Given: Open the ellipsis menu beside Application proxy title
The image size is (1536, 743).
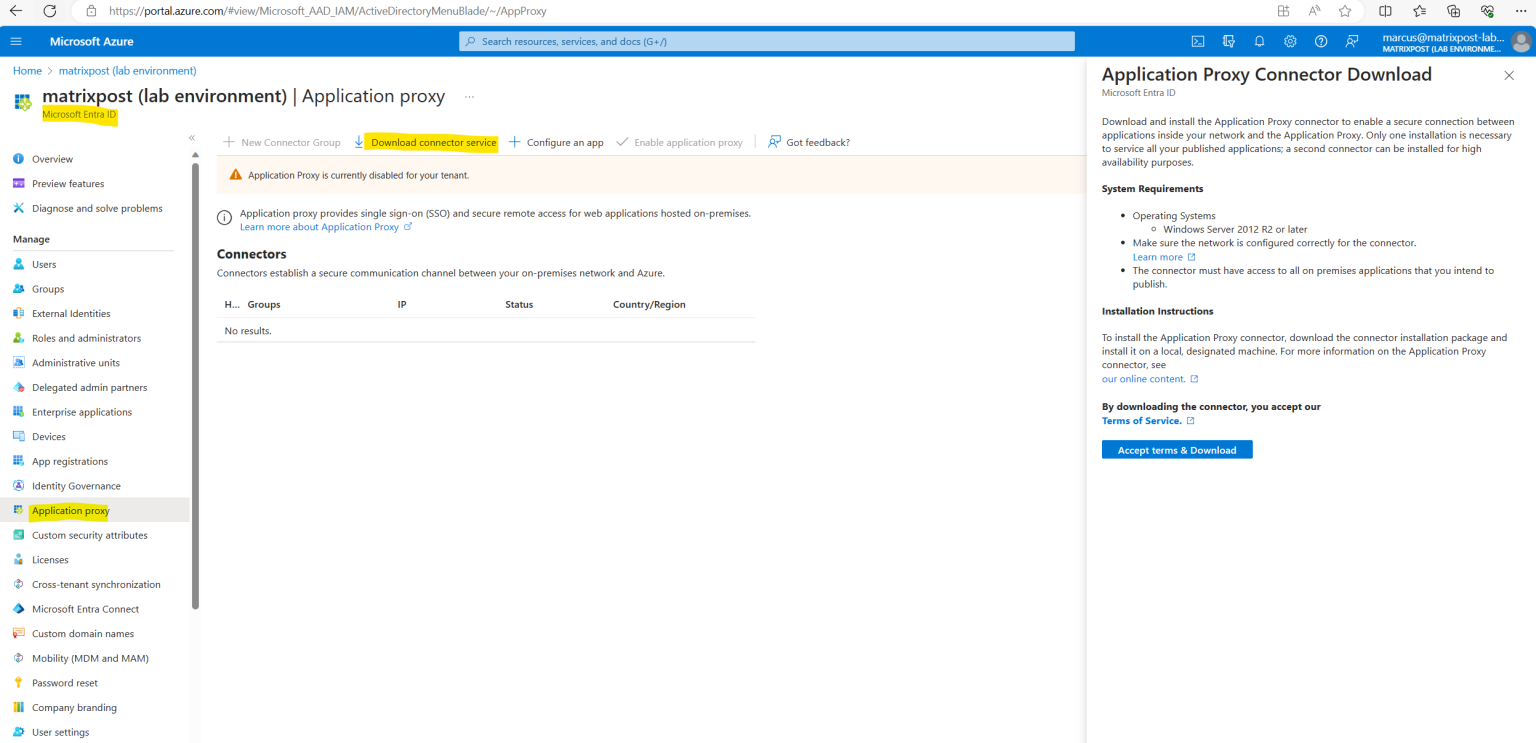Looking at the screenshot, I should tap(469, 96).
